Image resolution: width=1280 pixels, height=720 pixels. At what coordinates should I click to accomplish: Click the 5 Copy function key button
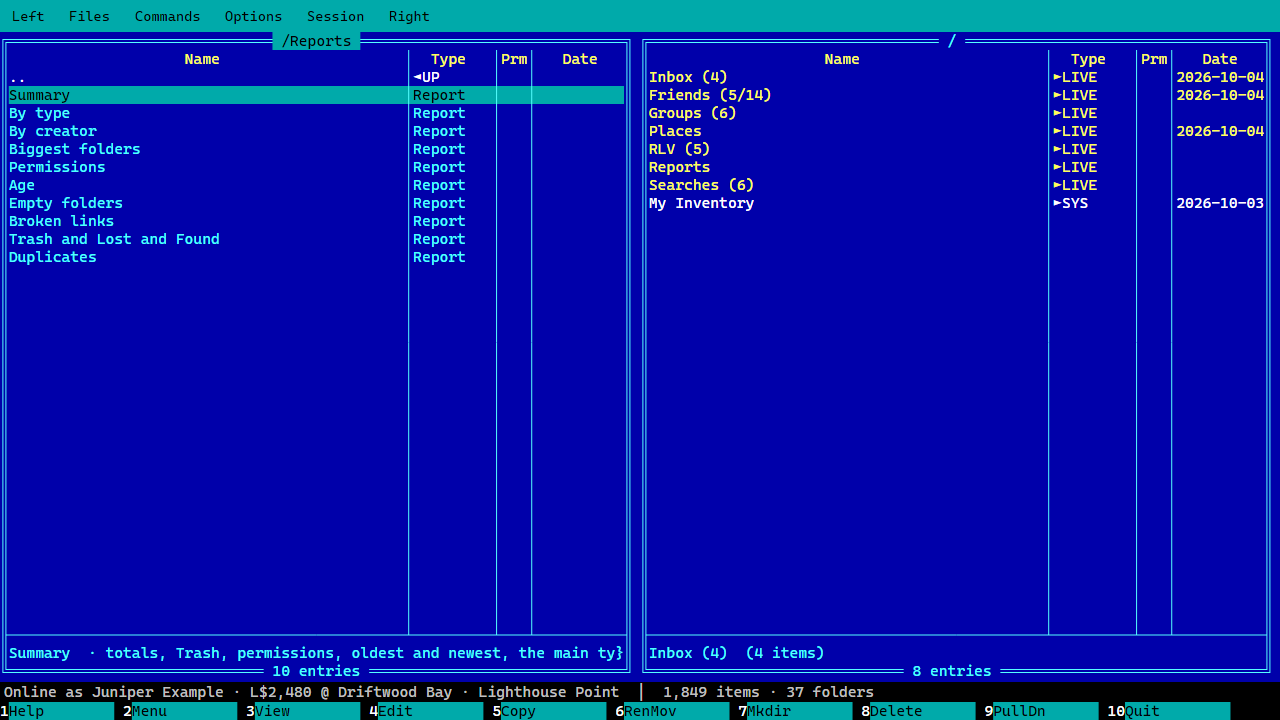549,711
